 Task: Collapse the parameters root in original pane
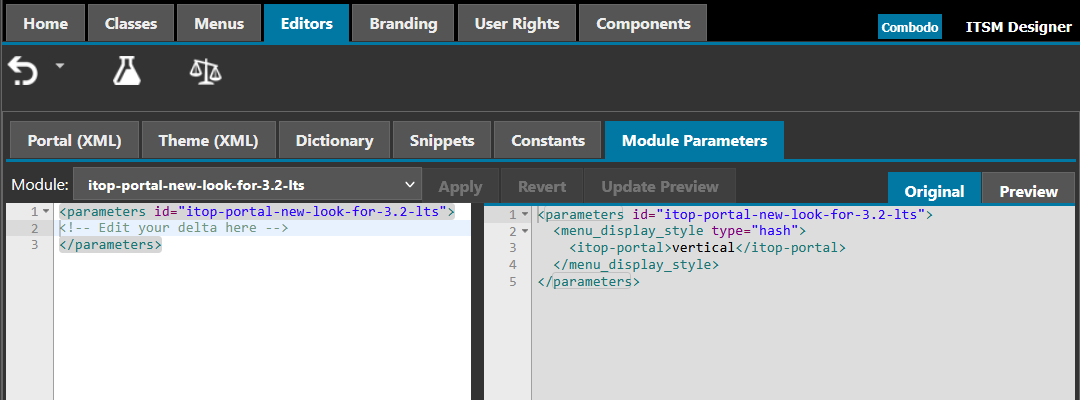click(525, 214)
